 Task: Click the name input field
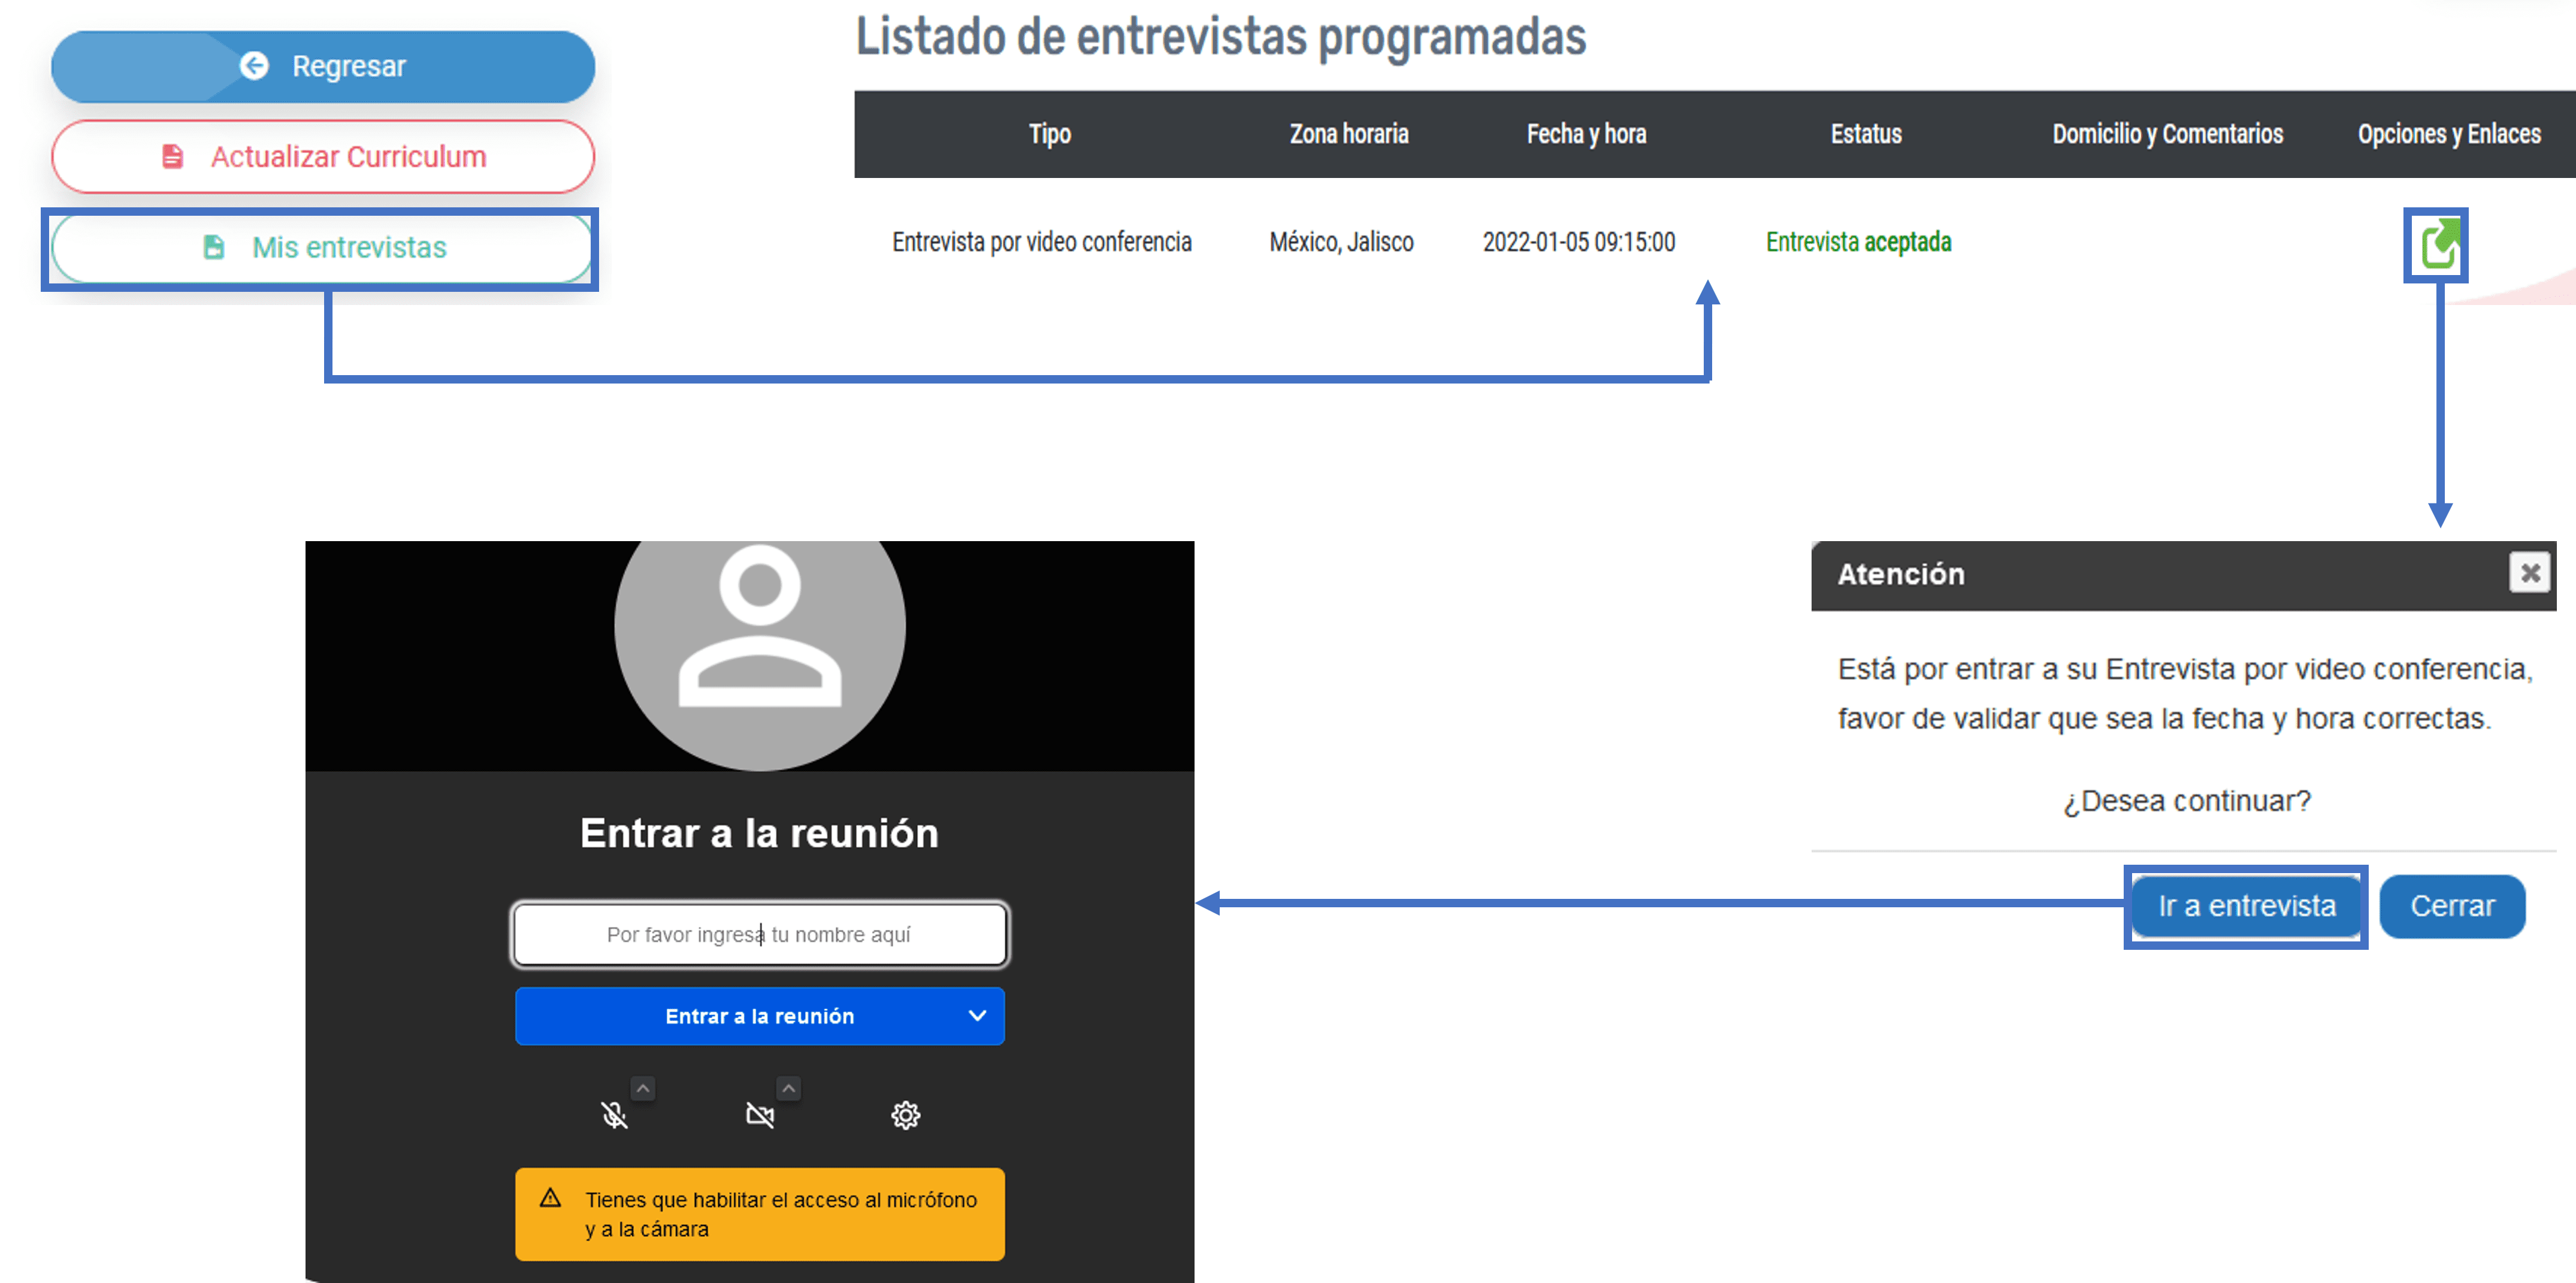pyautogui.click(x=759, y=934)
